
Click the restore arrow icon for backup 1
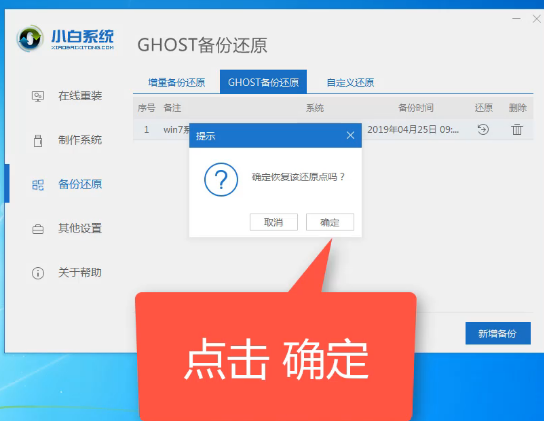483,129
